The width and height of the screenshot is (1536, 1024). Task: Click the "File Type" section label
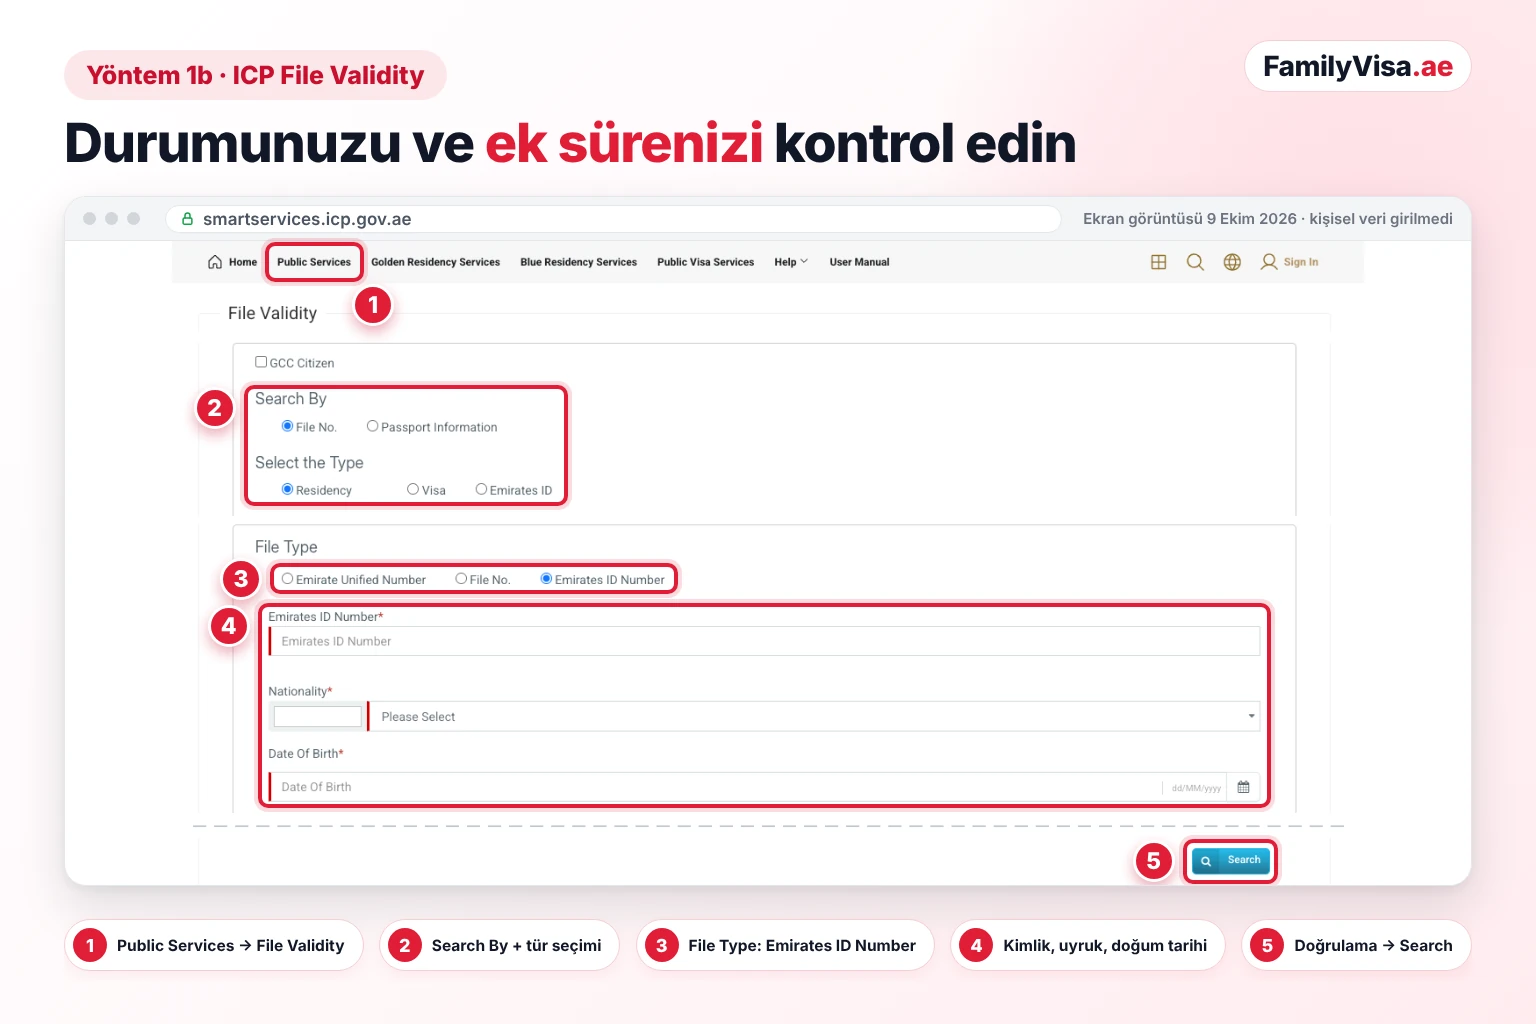(286, 546)
